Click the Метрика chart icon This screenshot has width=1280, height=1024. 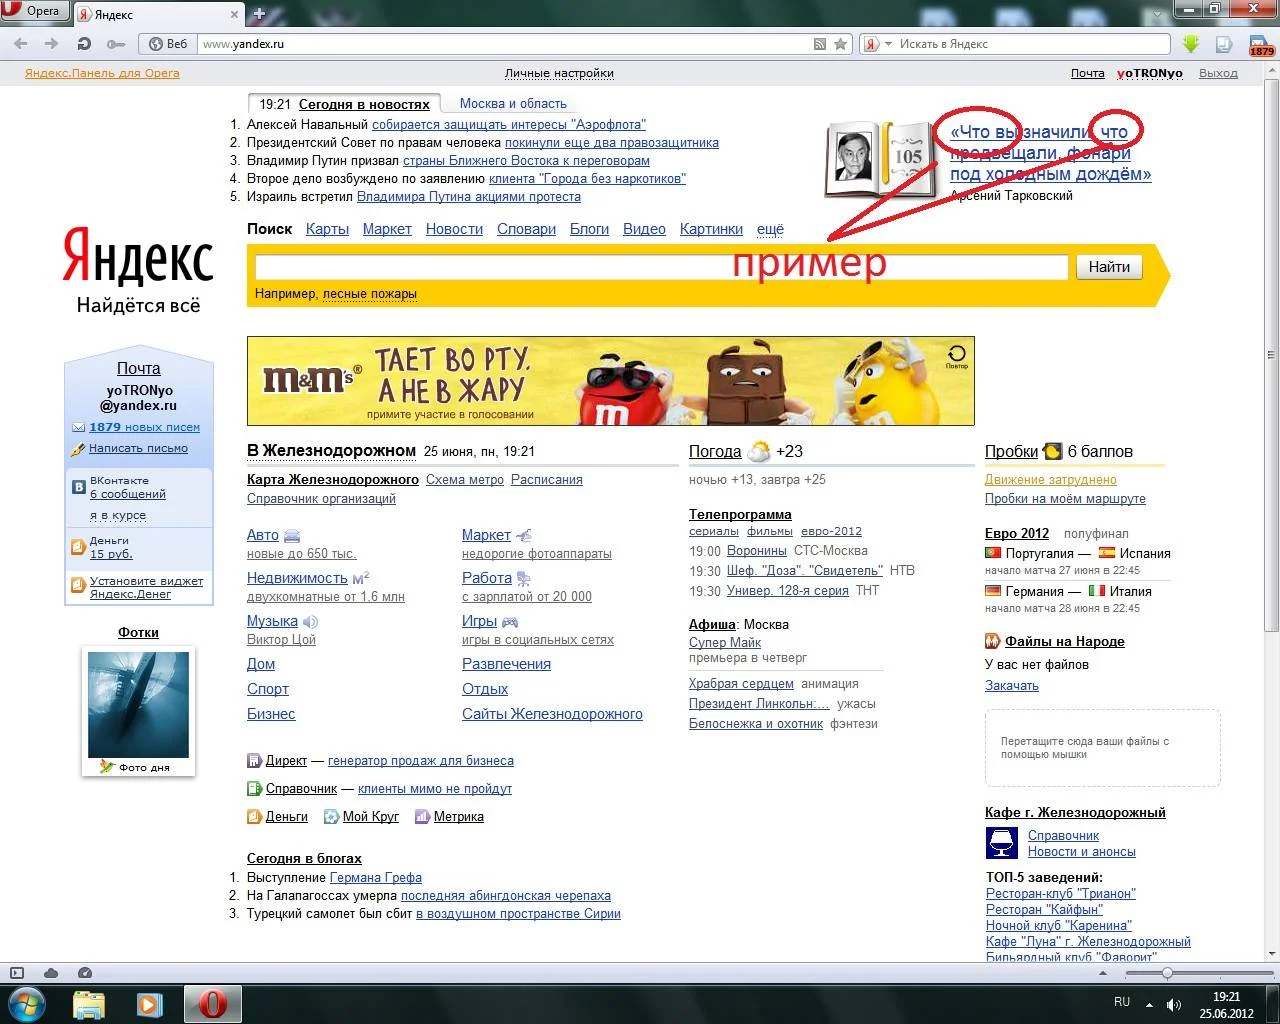[x=422, y=817]
